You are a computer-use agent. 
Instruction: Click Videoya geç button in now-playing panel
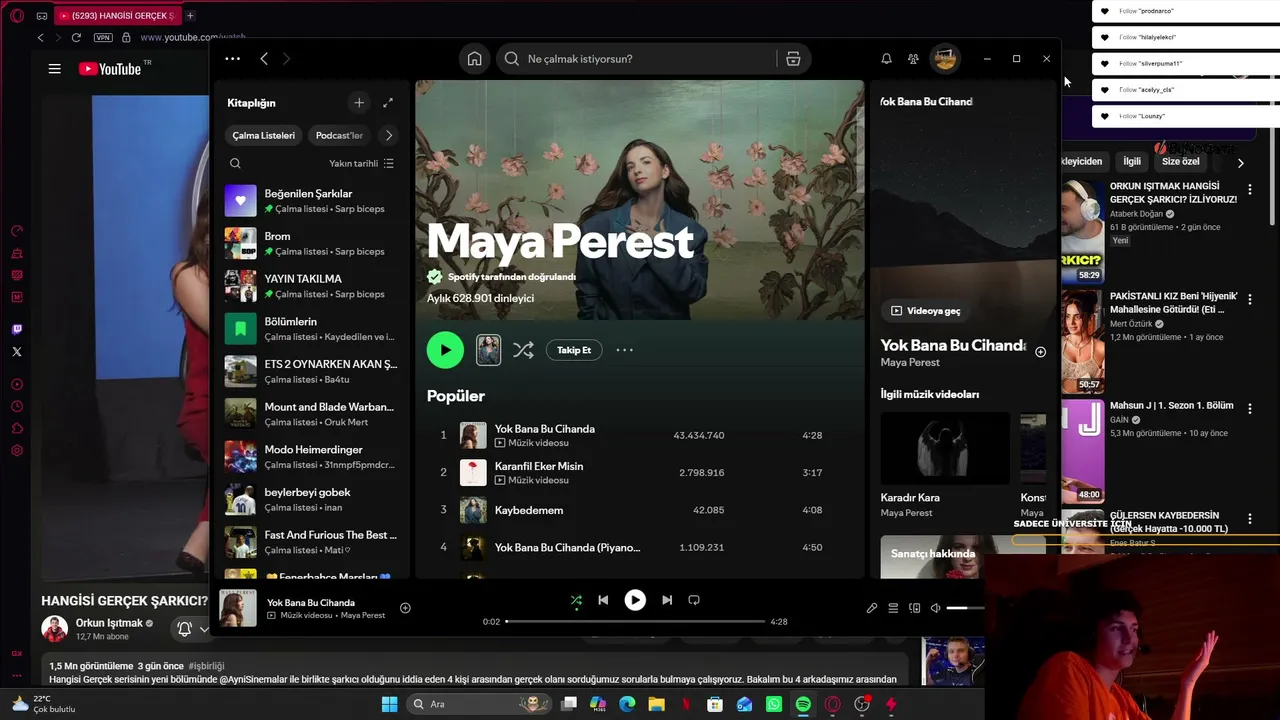click(x=926, y=311)
